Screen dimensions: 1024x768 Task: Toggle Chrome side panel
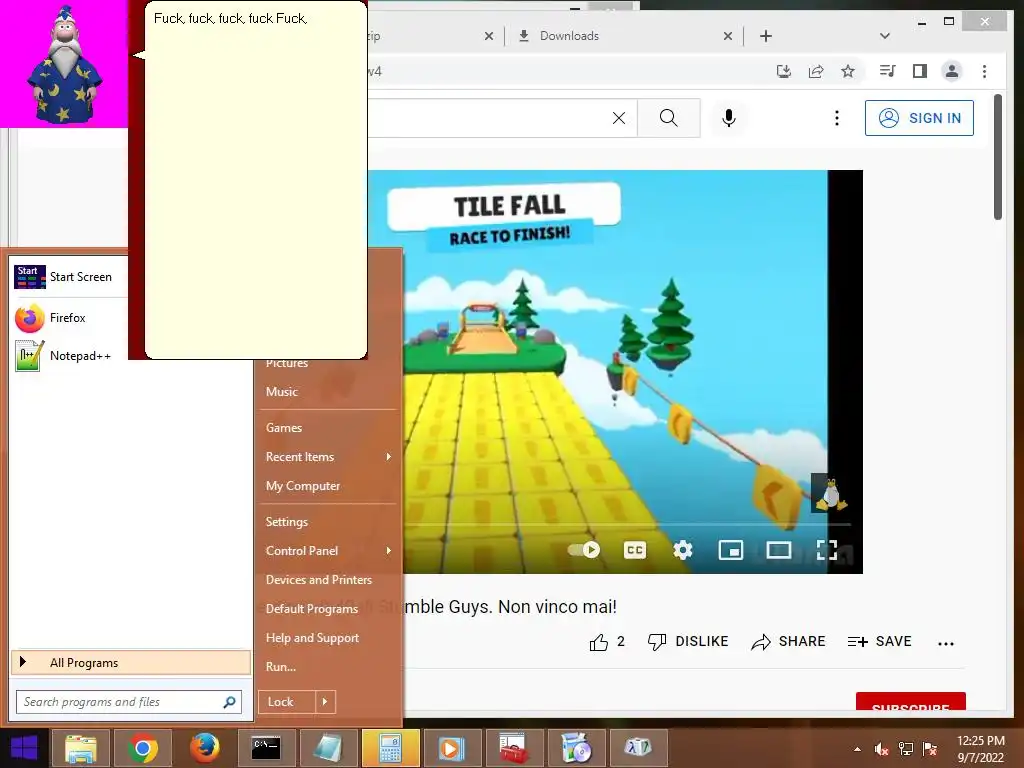(920, 71)
